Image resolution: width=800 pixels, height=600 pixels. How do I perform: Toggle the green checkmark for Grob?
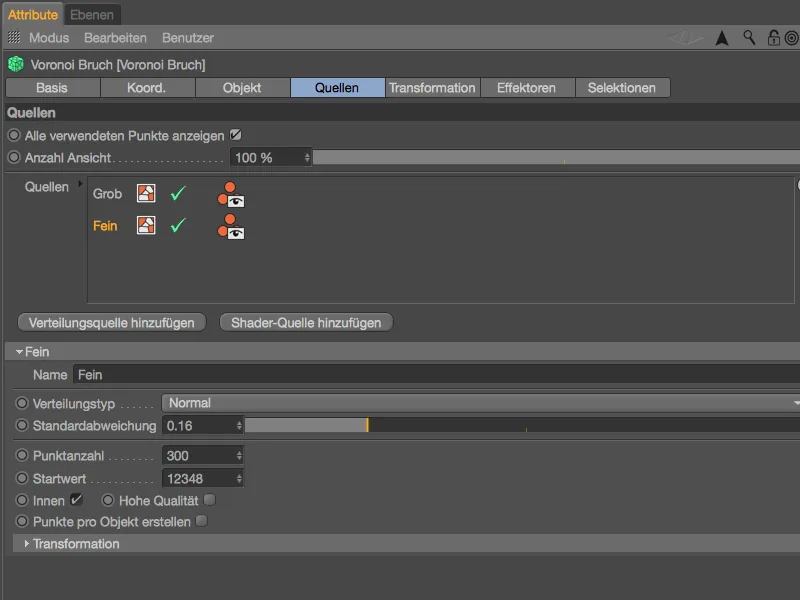tap(178, 193)
